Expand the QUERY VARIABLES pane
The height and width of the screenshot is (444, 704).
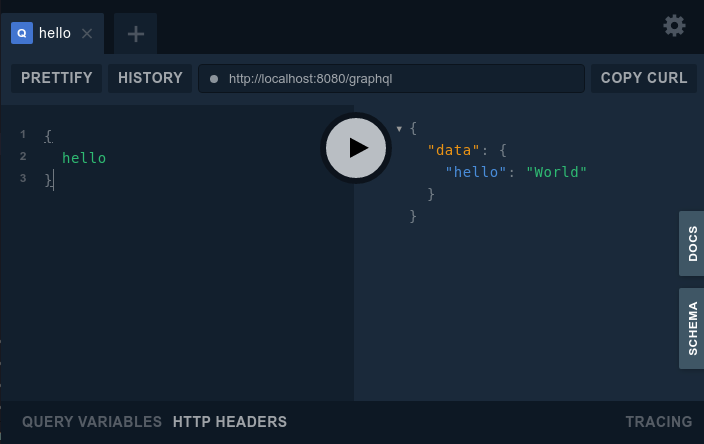(92, 422)
